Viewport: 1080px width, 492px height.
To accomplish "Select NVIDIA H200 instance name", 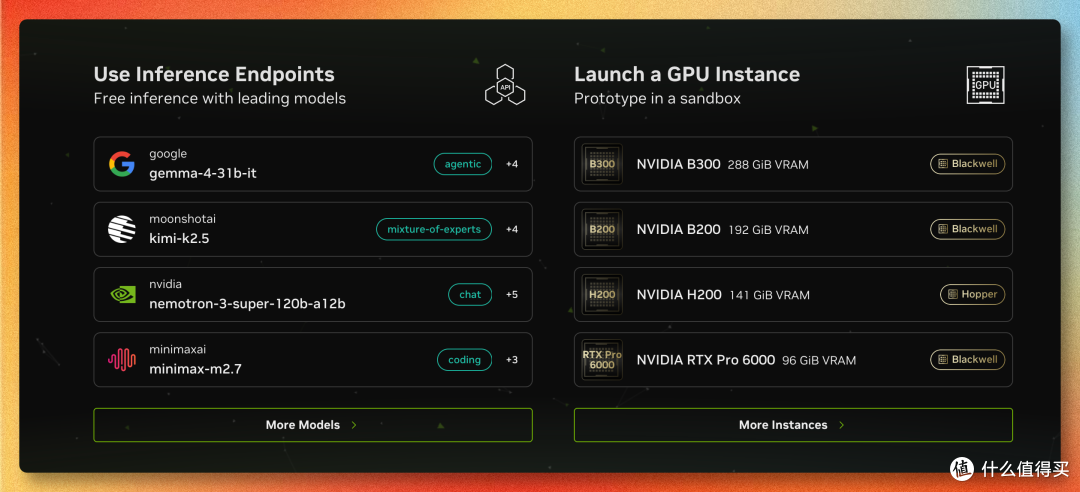I will coord(679,294).
